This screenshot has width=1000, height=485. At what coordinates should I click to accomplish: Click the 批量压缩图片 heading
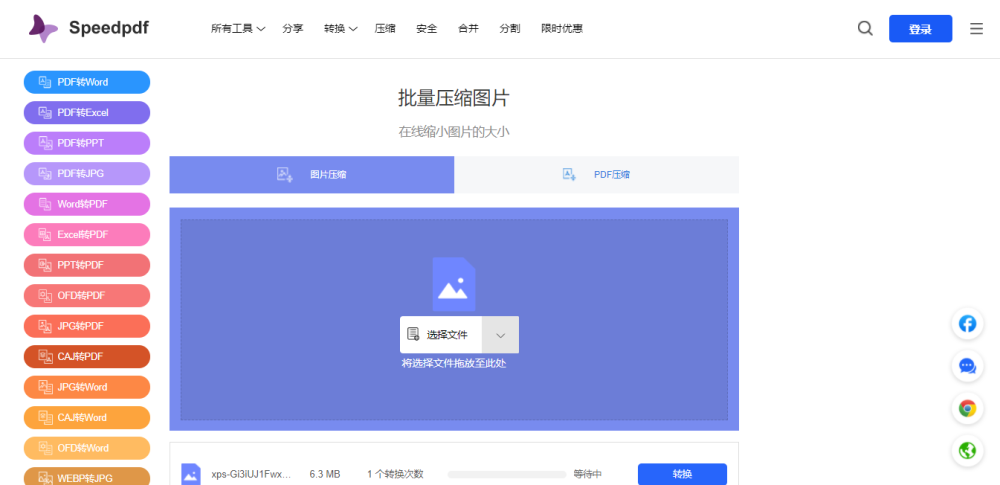(x=454, y=98)
